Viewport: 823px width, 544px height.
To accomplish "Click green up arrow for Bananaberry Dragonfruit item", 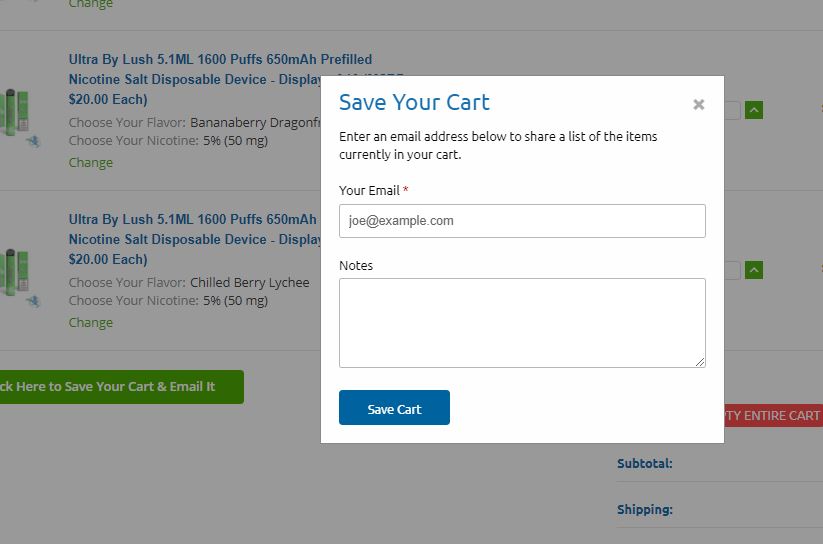I will [754, 110].
